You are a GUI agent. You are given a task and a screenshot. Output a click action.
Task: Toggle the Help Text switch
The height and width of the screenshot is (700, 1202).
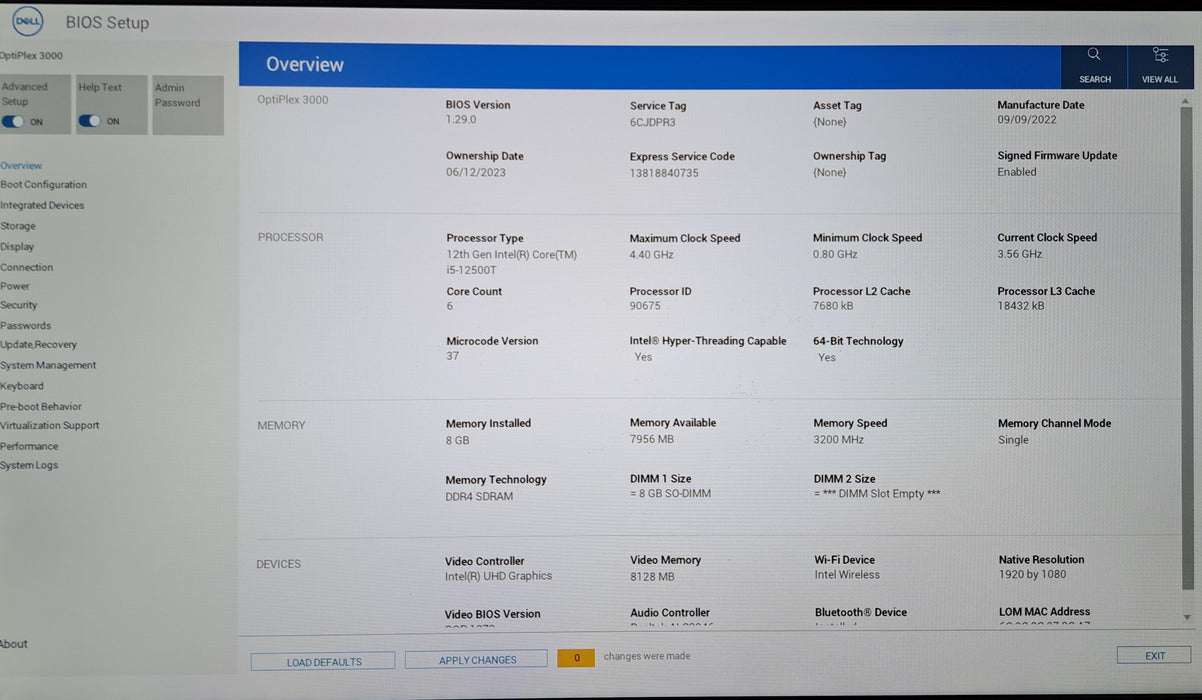point(90,121)
